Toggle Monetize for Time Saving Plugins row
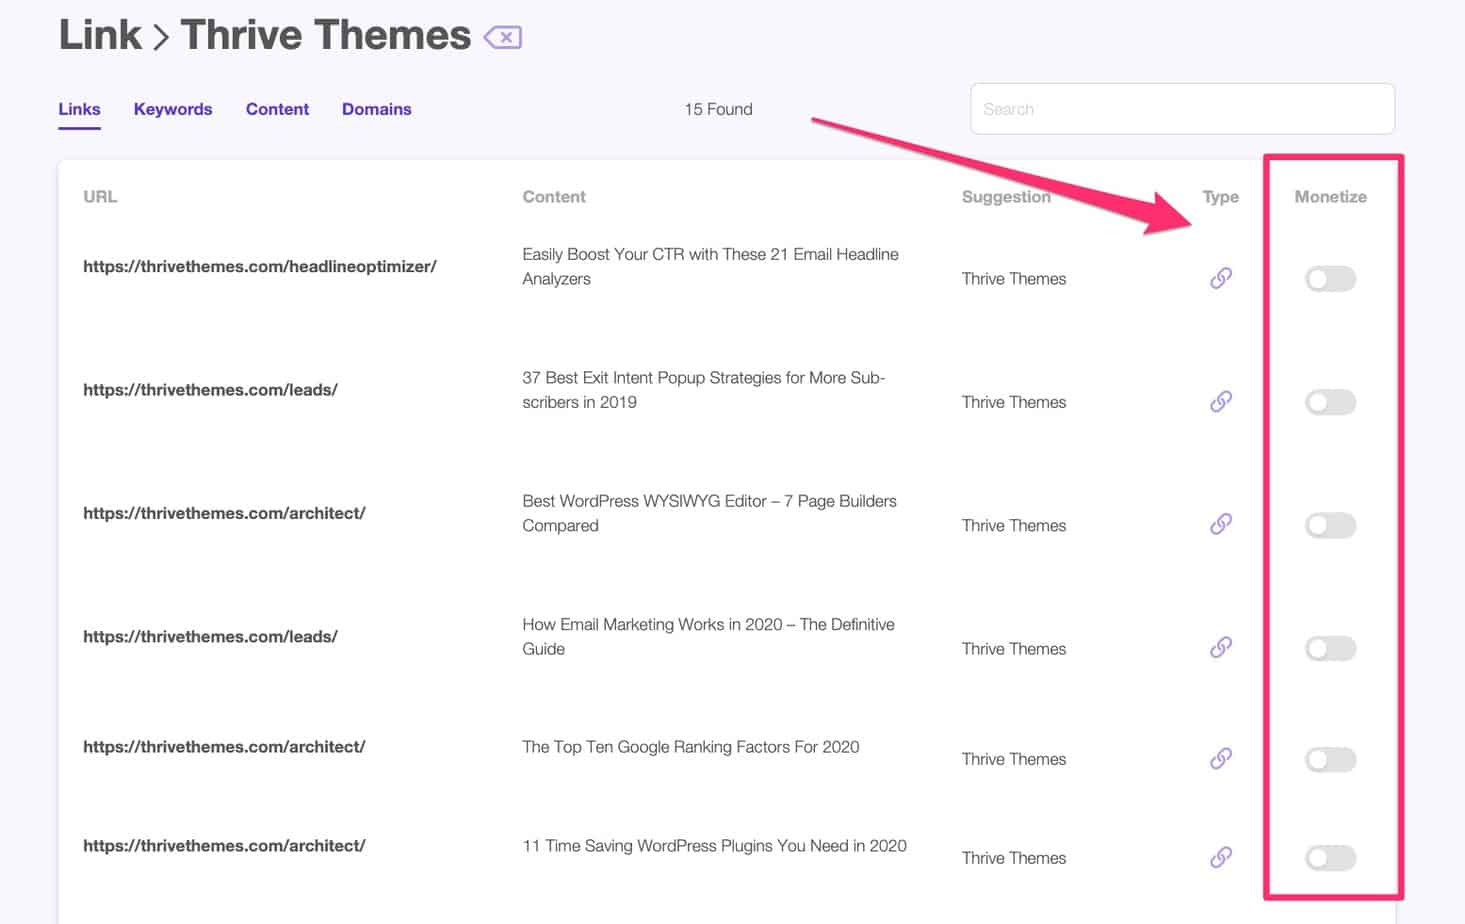Image resolution: width=1465 pixels, height=924 pixels. [x=1330, y=858]
